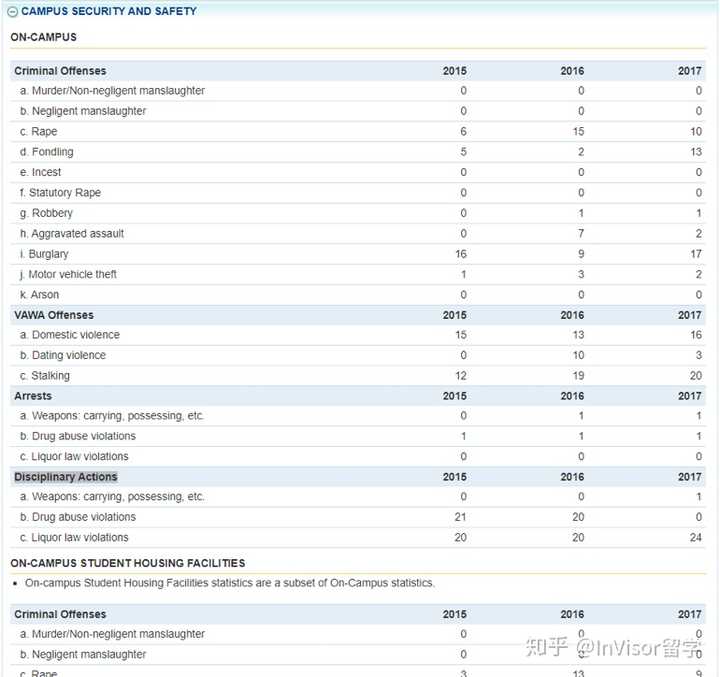Select Disciplinary Drug abuse 2015 value 21
Screen dimensions: 720x677
click(461, 517)
